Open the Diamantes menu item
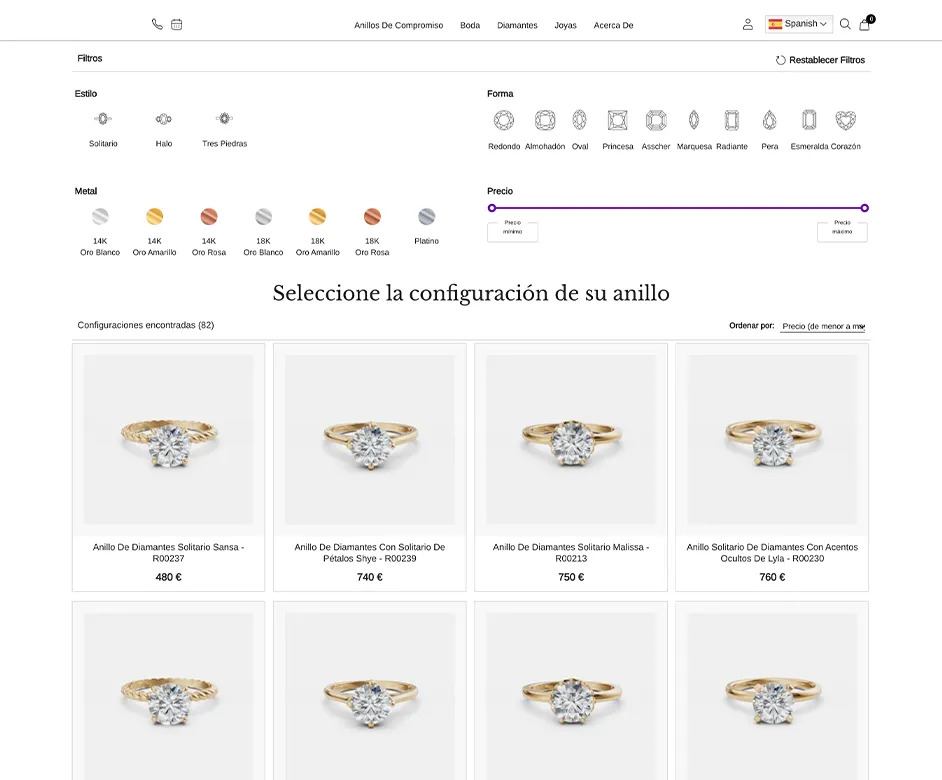Viewport: 942px width, 780px height. (x=517, y=25)
